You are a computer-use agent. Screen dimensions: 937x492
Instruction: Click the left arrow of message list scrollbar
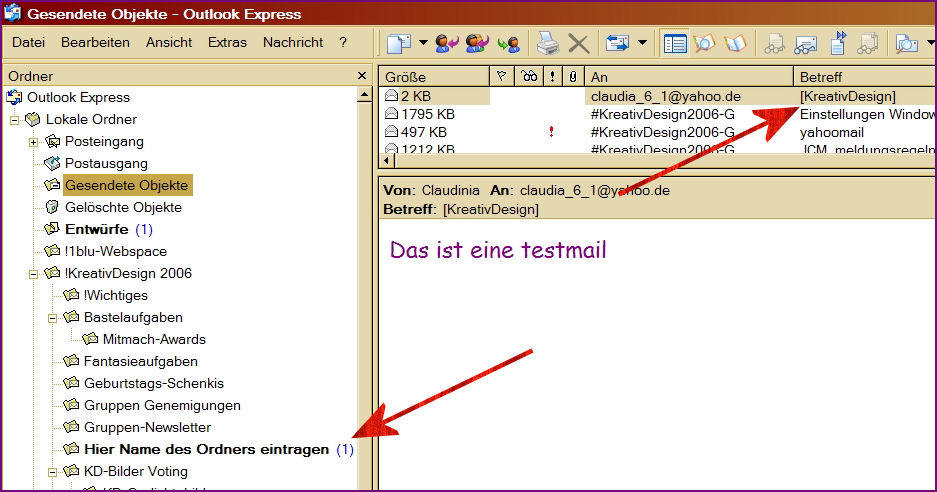387,161
